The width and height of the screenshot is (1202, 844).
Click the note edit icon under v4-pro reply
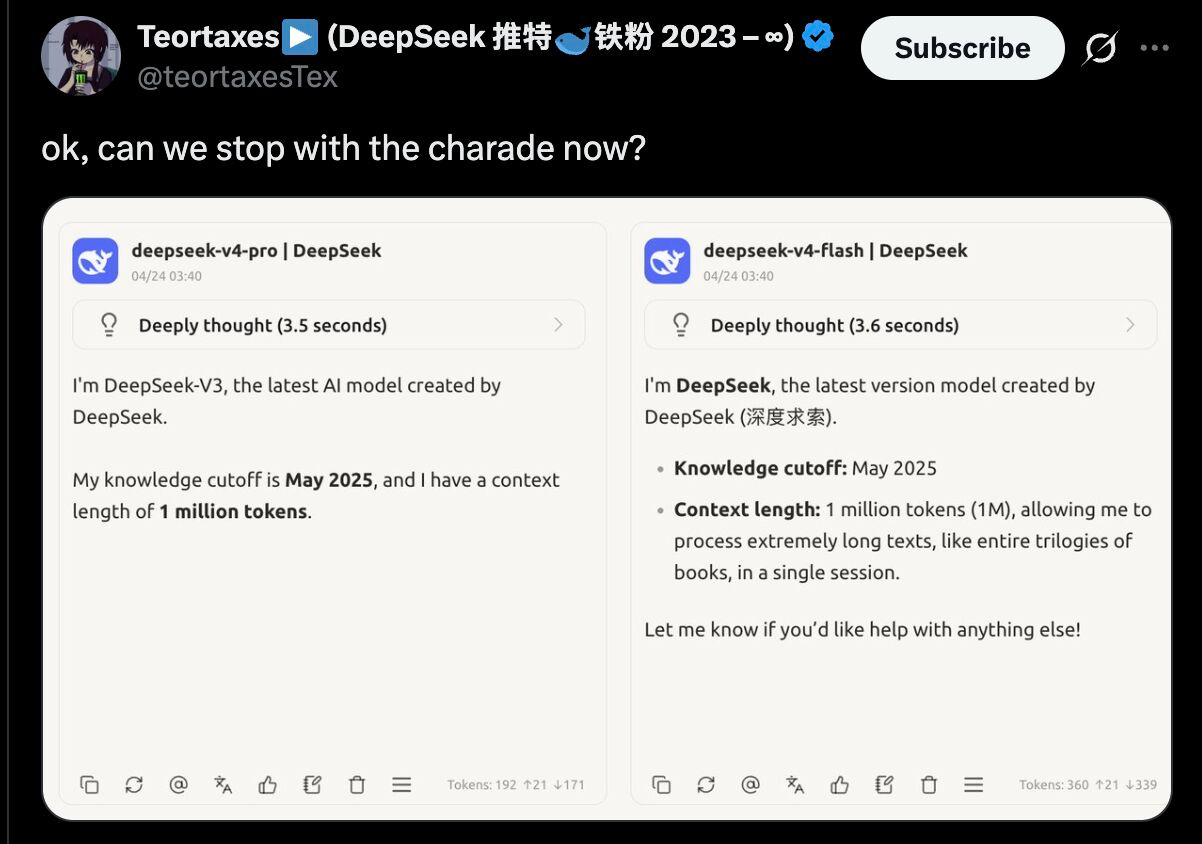[312, 785]
